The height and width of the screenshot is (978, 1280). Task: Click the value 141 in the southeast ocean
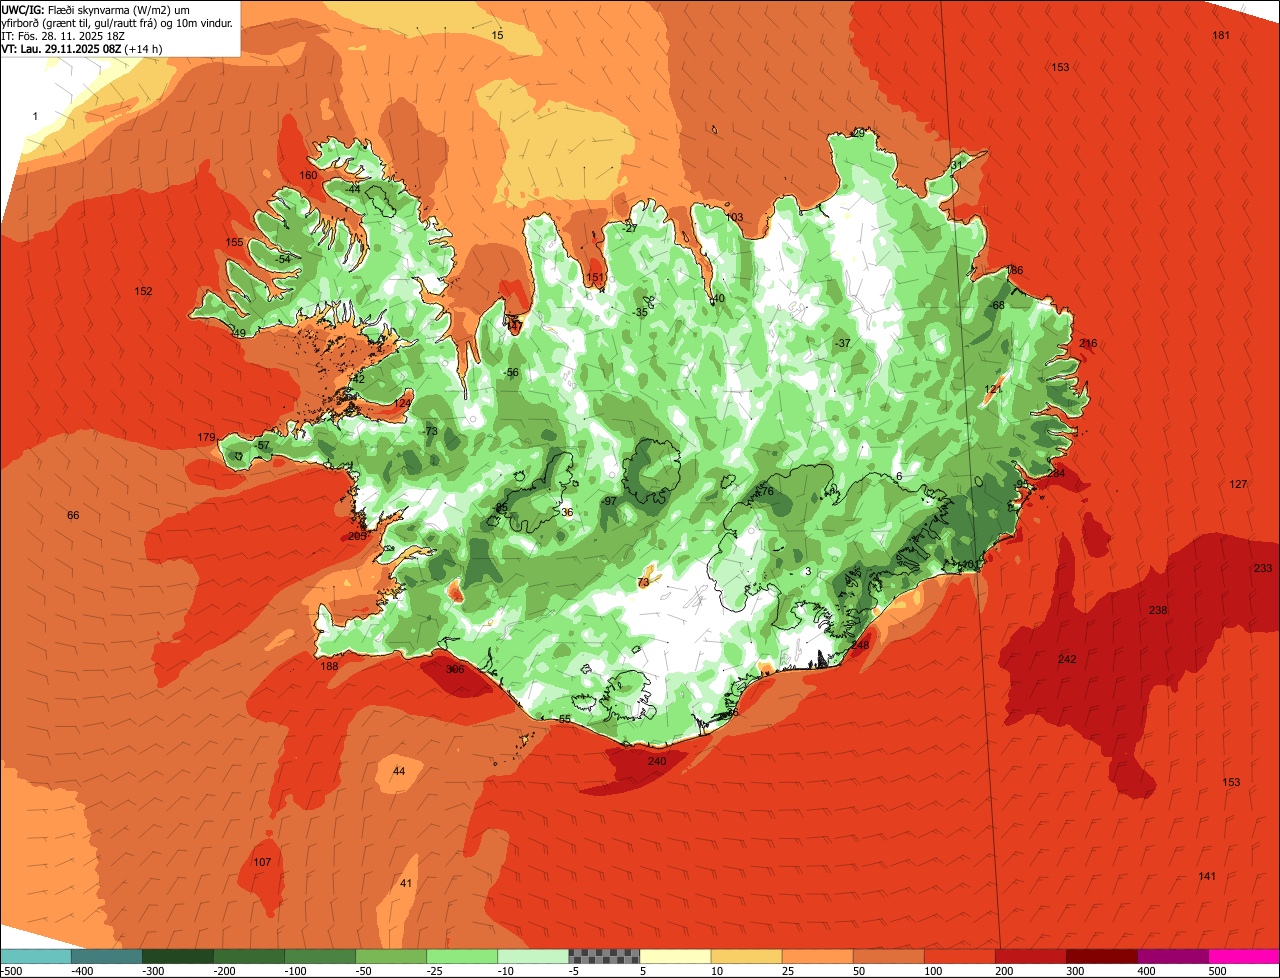pyautogui.click(x=1207, y=876)
